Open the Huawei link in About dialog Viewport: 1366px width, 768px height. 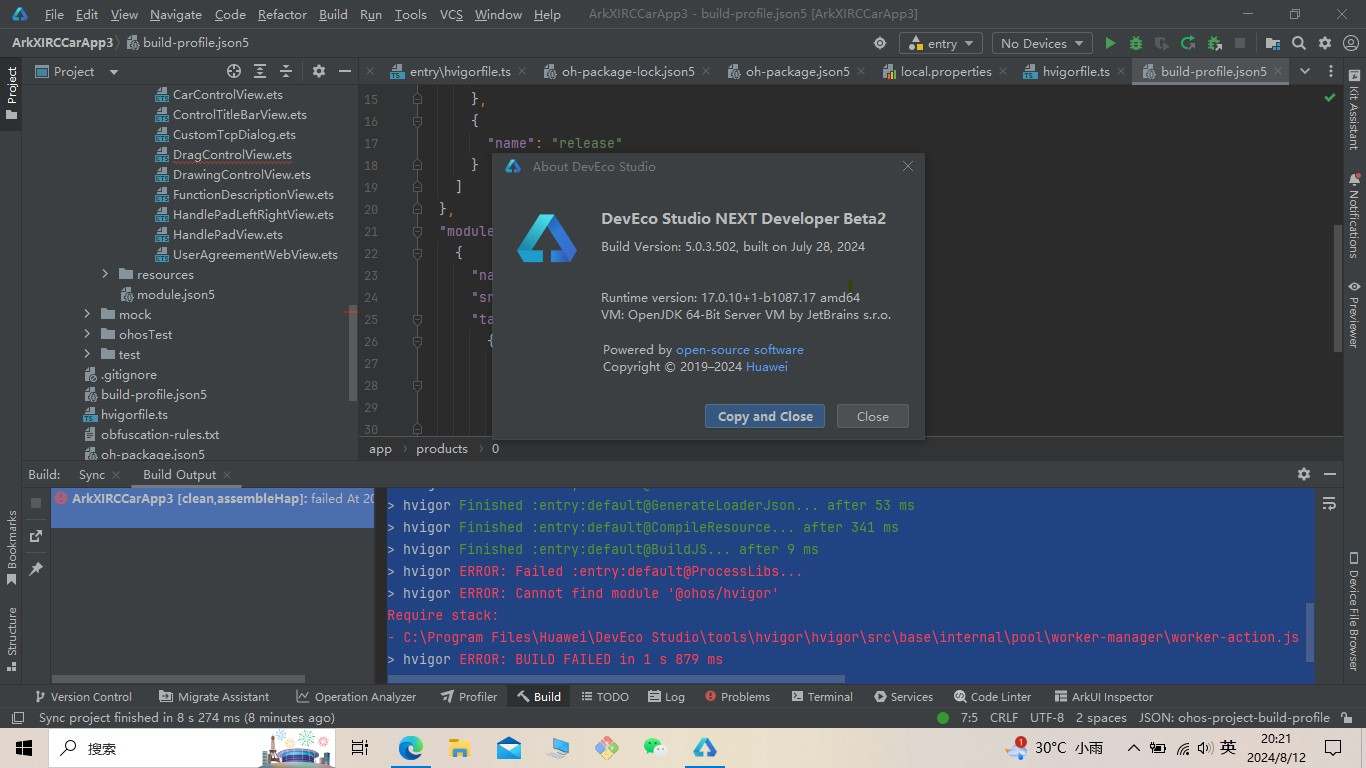coord(767,366)
